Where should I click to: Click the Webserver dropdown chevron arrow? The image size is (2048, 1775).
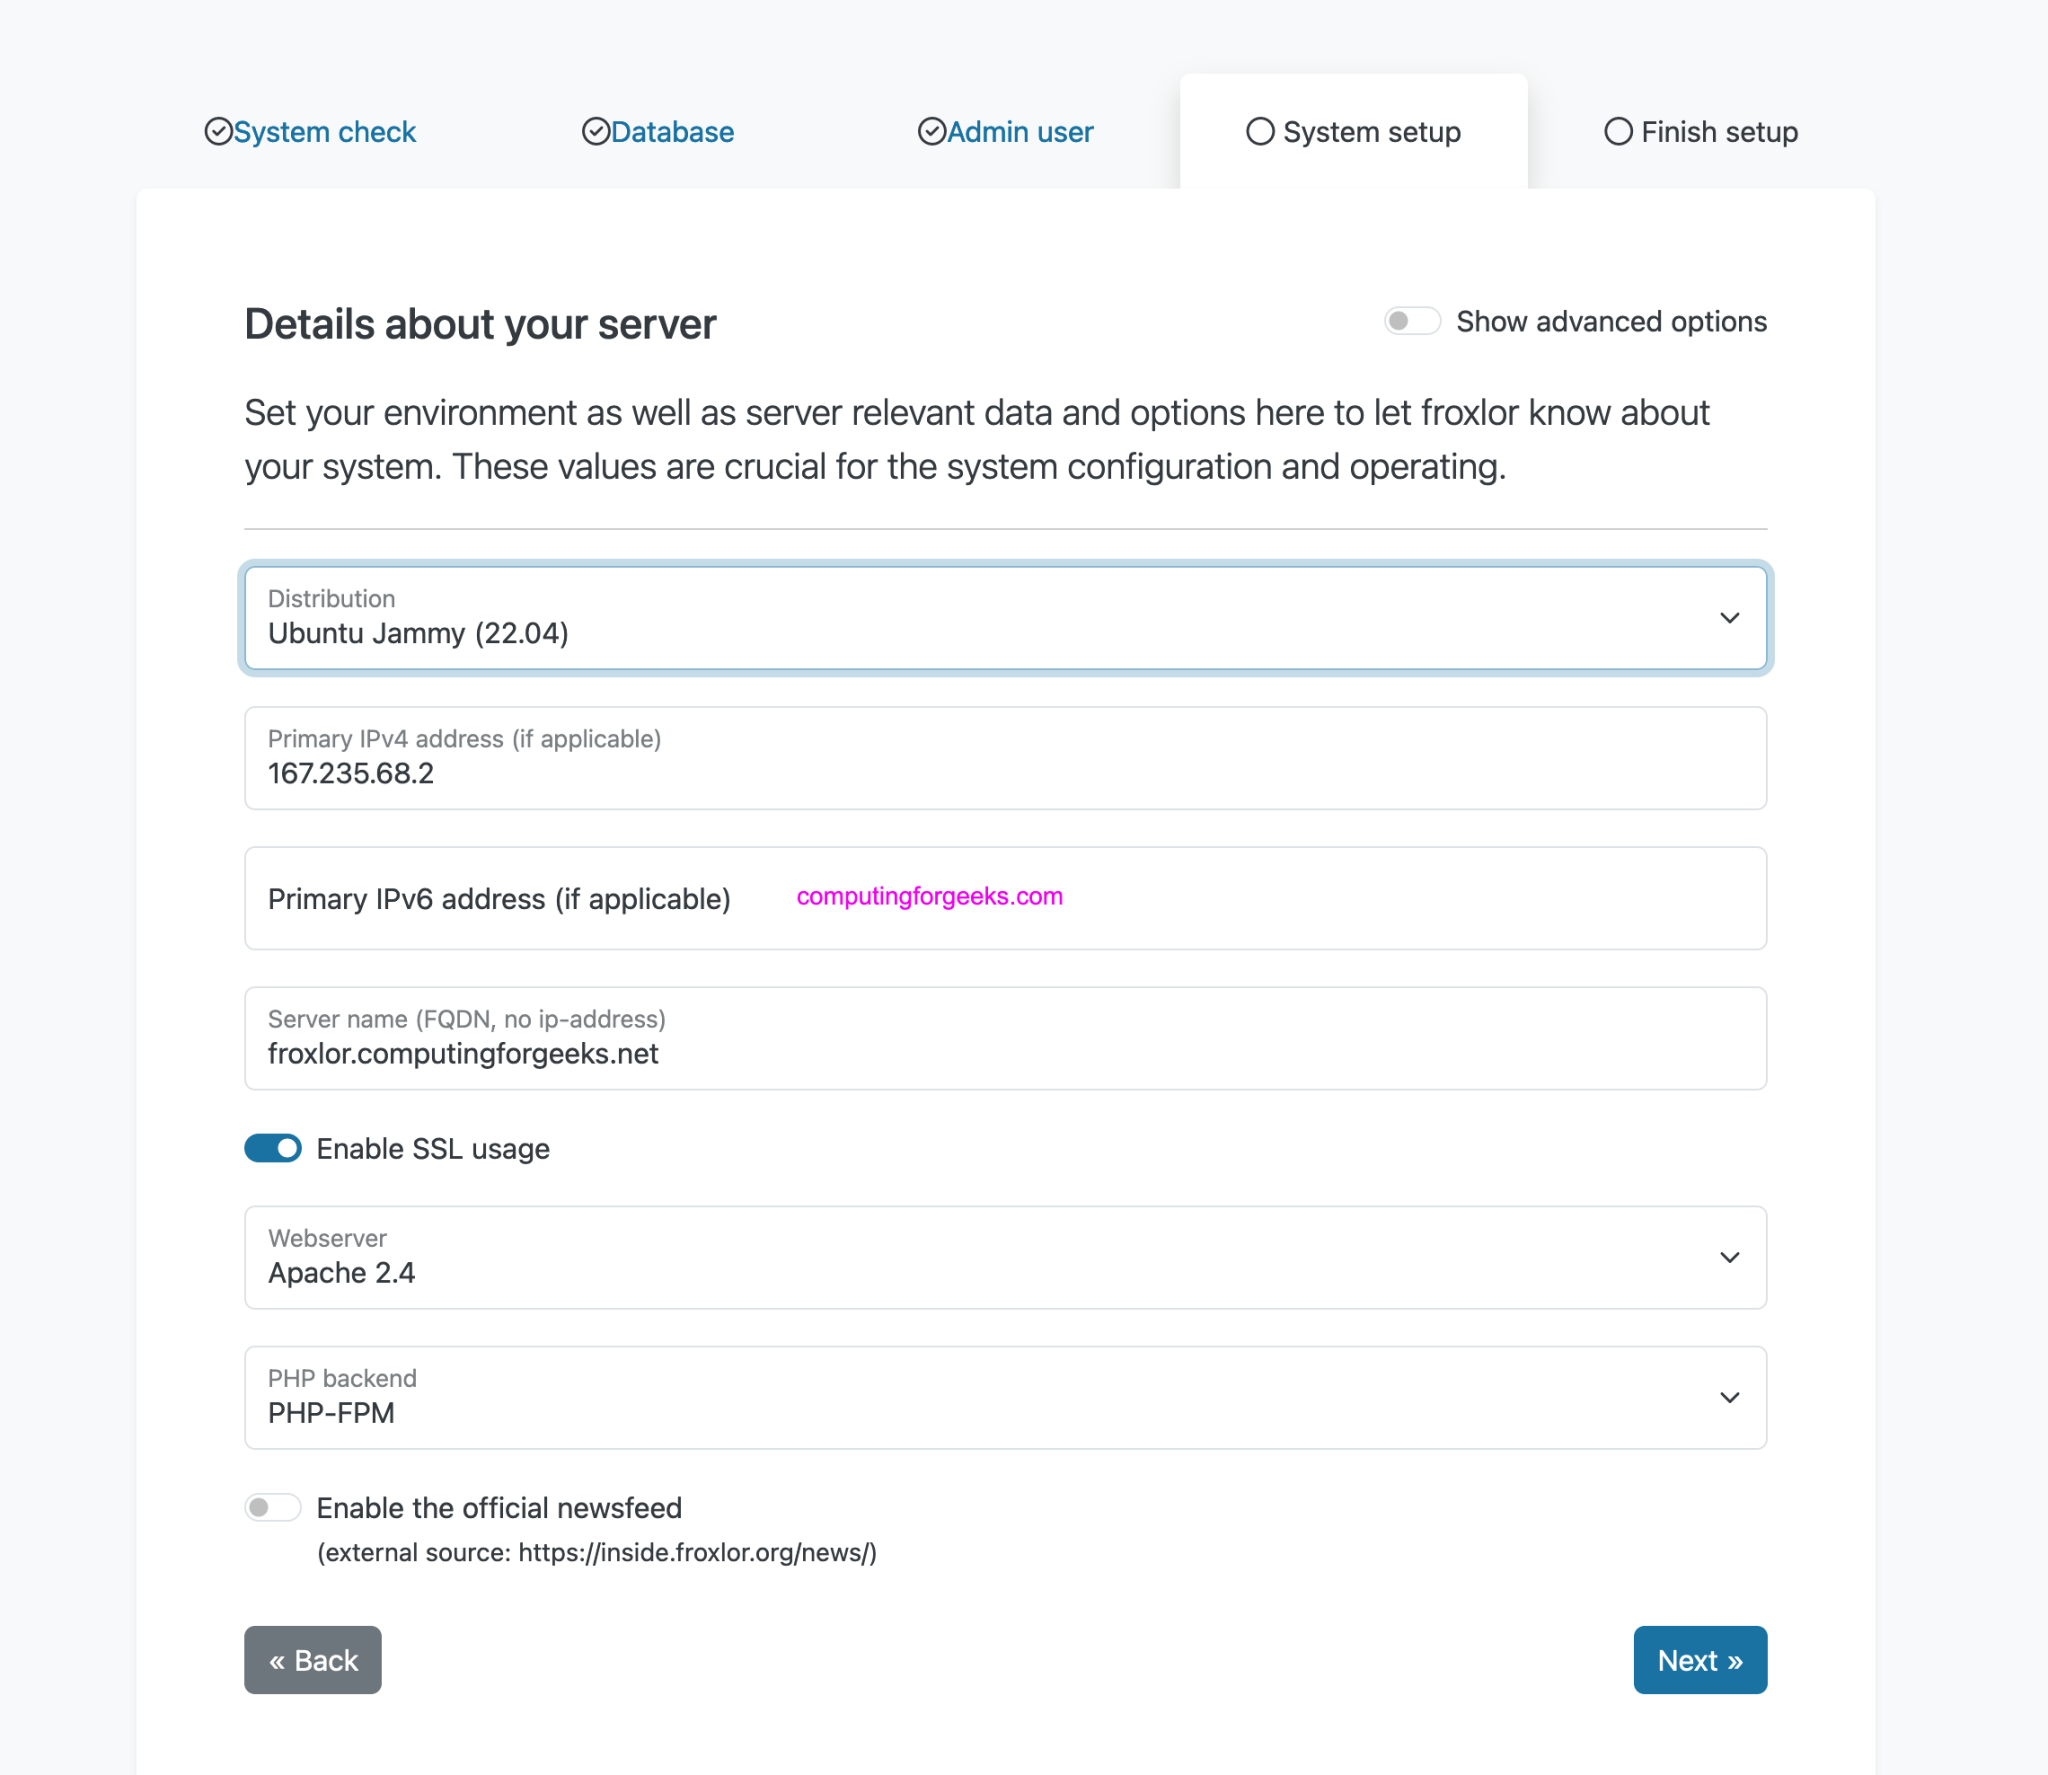coord(1729,1257)
